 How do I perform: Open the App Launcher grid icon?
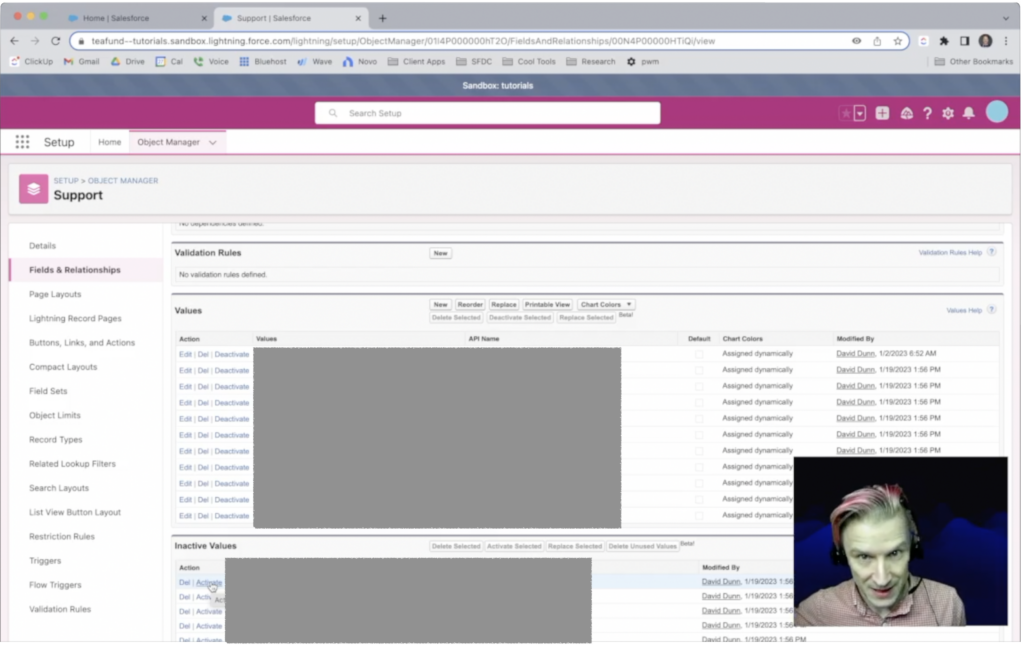[x=22, y=142]
